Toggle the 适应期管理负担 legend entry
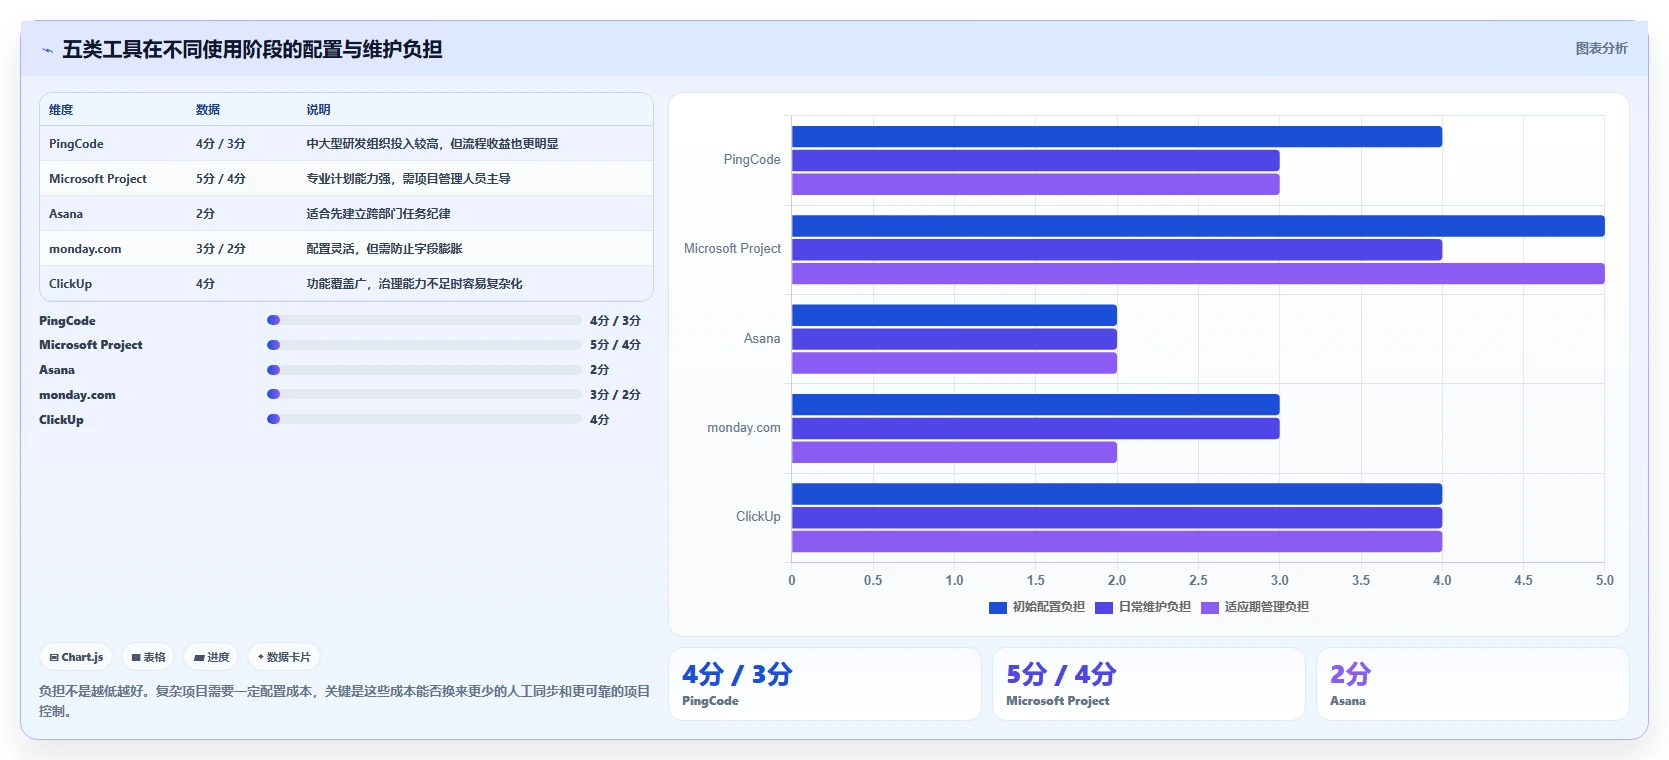1669x760 pixels. [x=1255, y=607]
